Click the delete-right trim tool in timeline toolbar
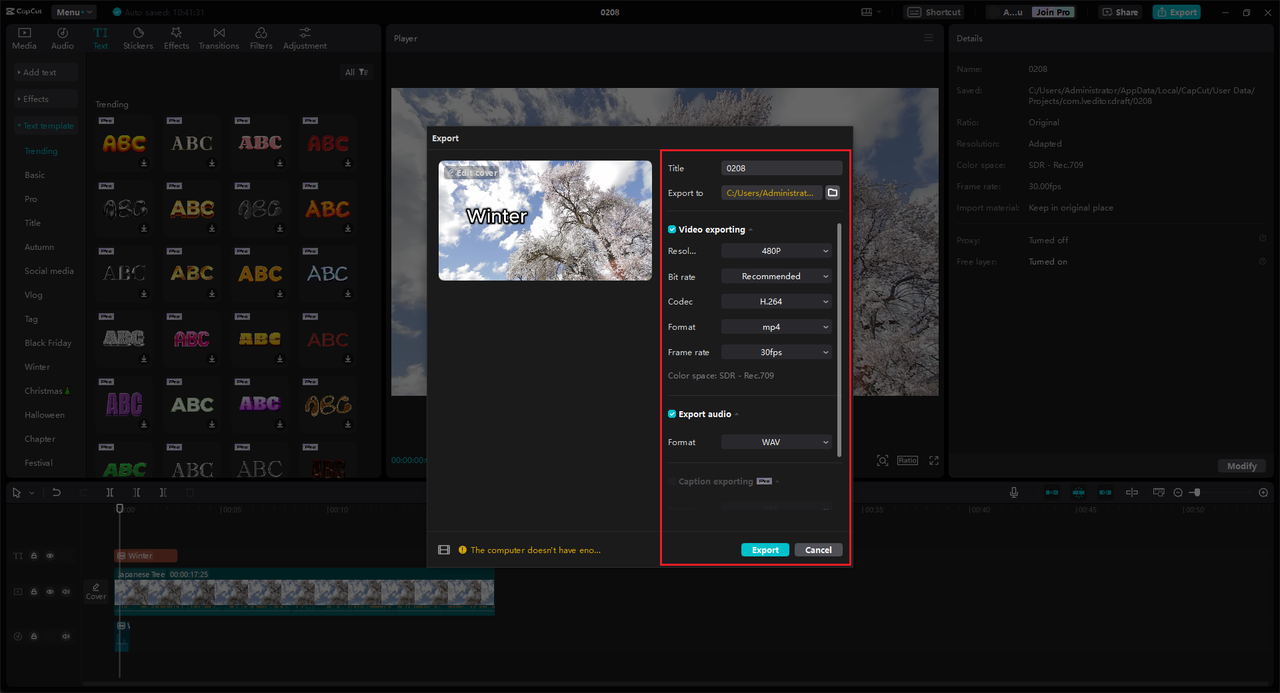The width and height of the screenshot is (1280, 693). [x=163, y=493]
